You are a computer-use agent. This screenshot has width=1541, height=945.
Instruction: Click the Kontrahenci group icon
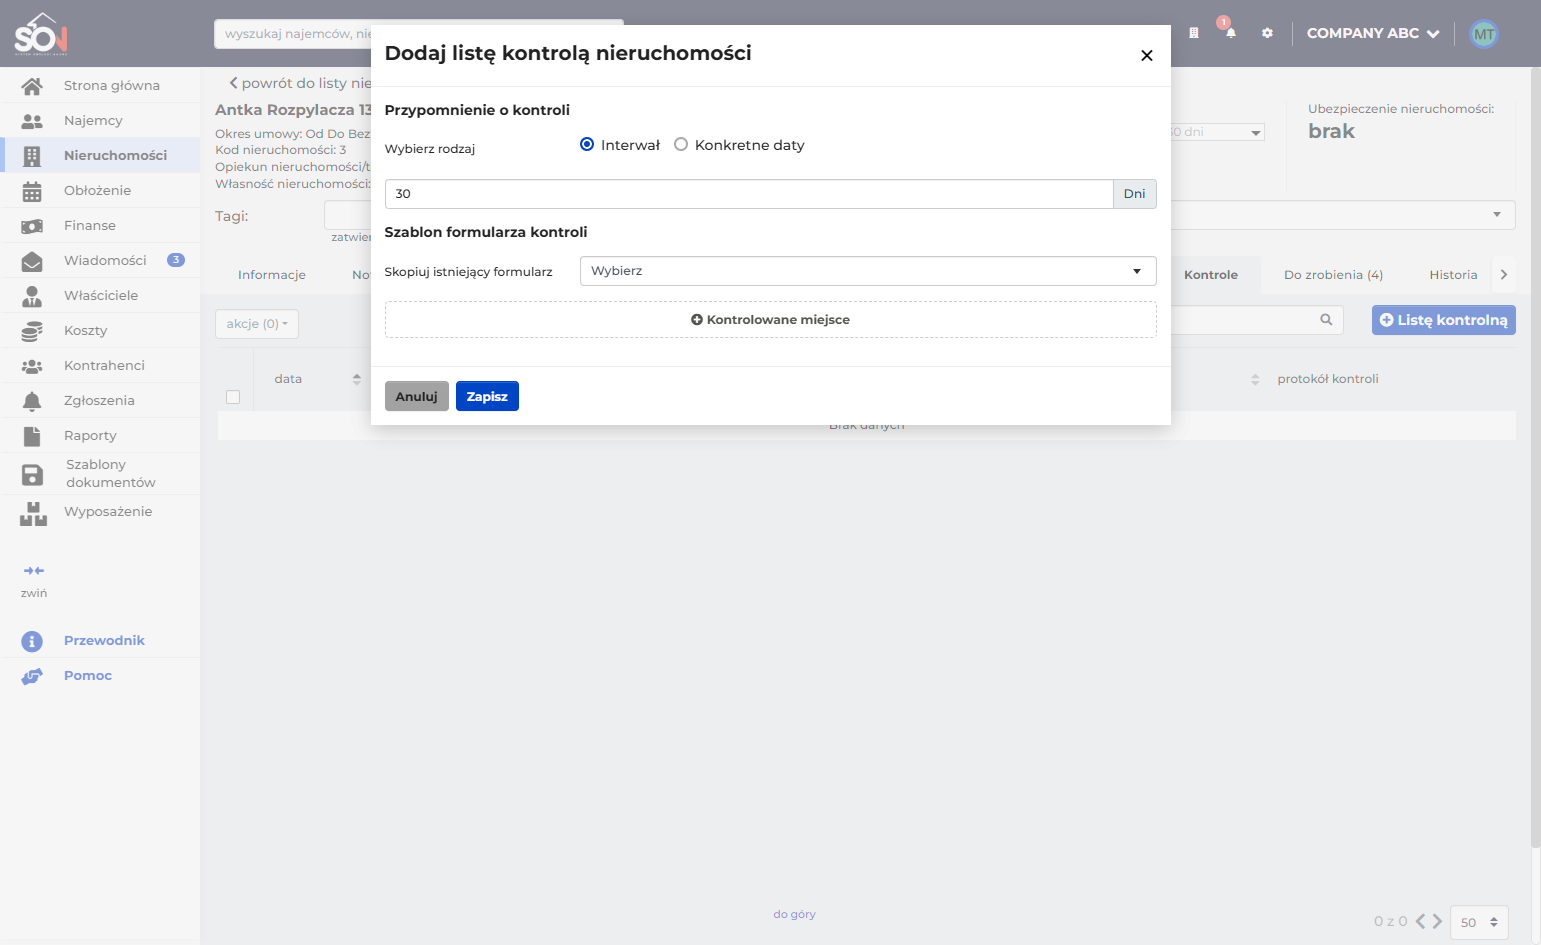[x=32, y=366]
